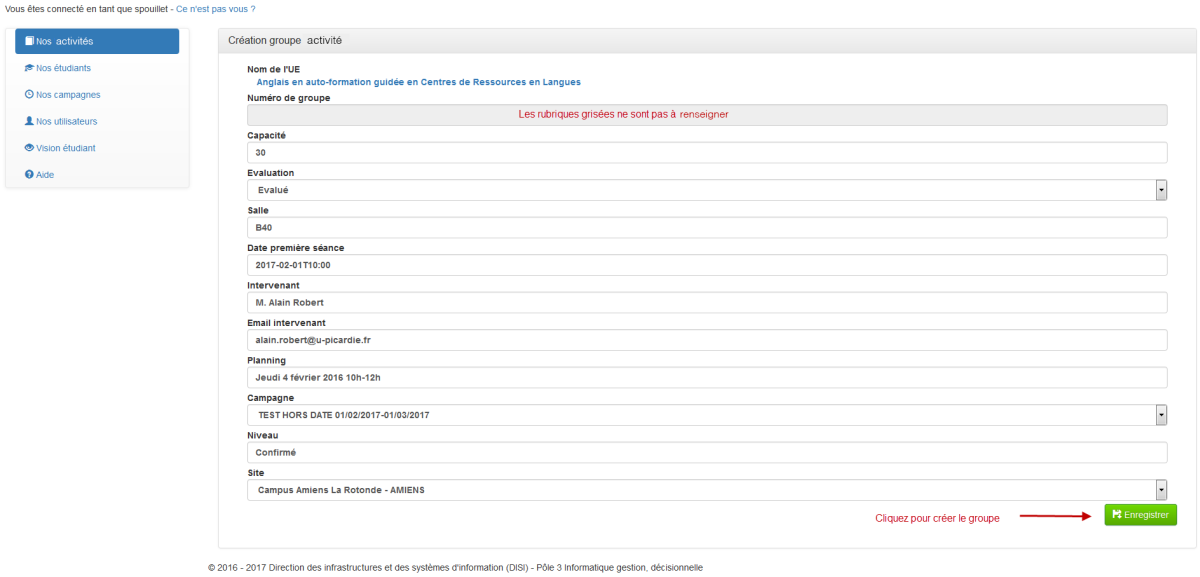Click the question mark icon beside Aide
This screenshot has width=1200, height=577.
29,174
